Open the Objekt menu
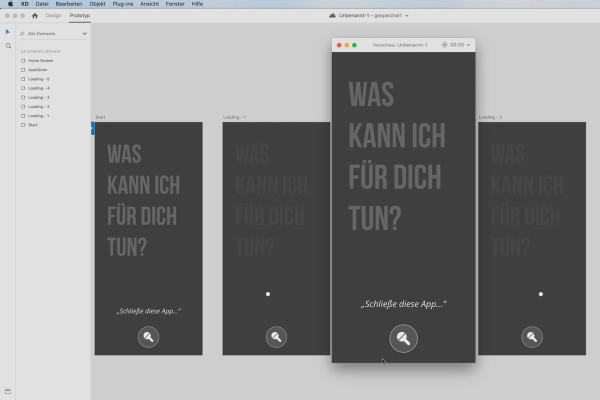600x400 pixels. pos(97,4)
